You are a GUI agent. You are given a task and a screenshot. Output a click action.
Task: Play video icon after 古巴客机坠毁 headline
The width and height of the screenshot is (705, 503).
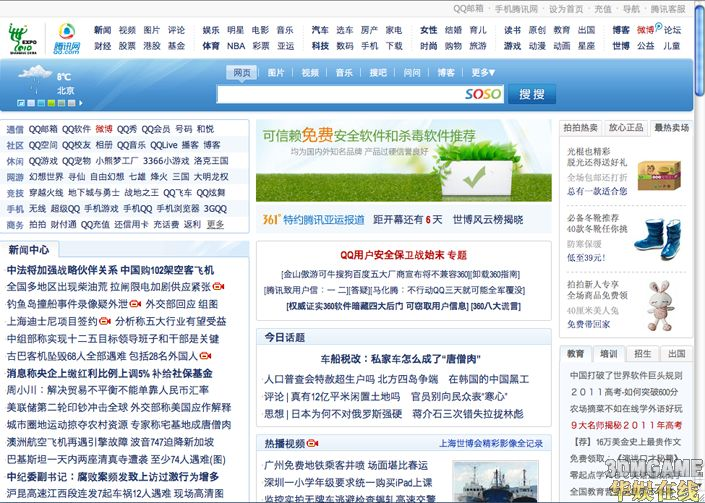point(205,356)
